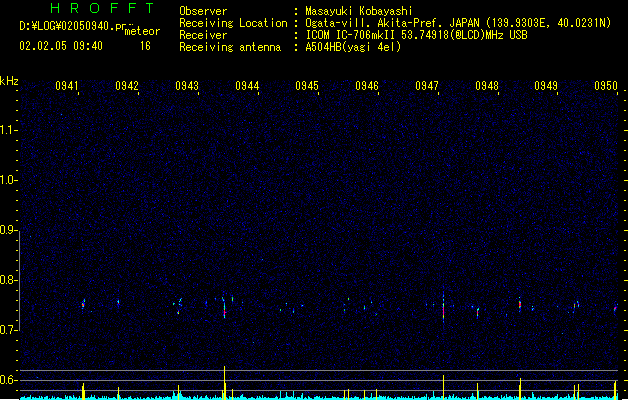
Task: Click the 0947 time label
Action: pyautogui.click(x=427, y=86)
